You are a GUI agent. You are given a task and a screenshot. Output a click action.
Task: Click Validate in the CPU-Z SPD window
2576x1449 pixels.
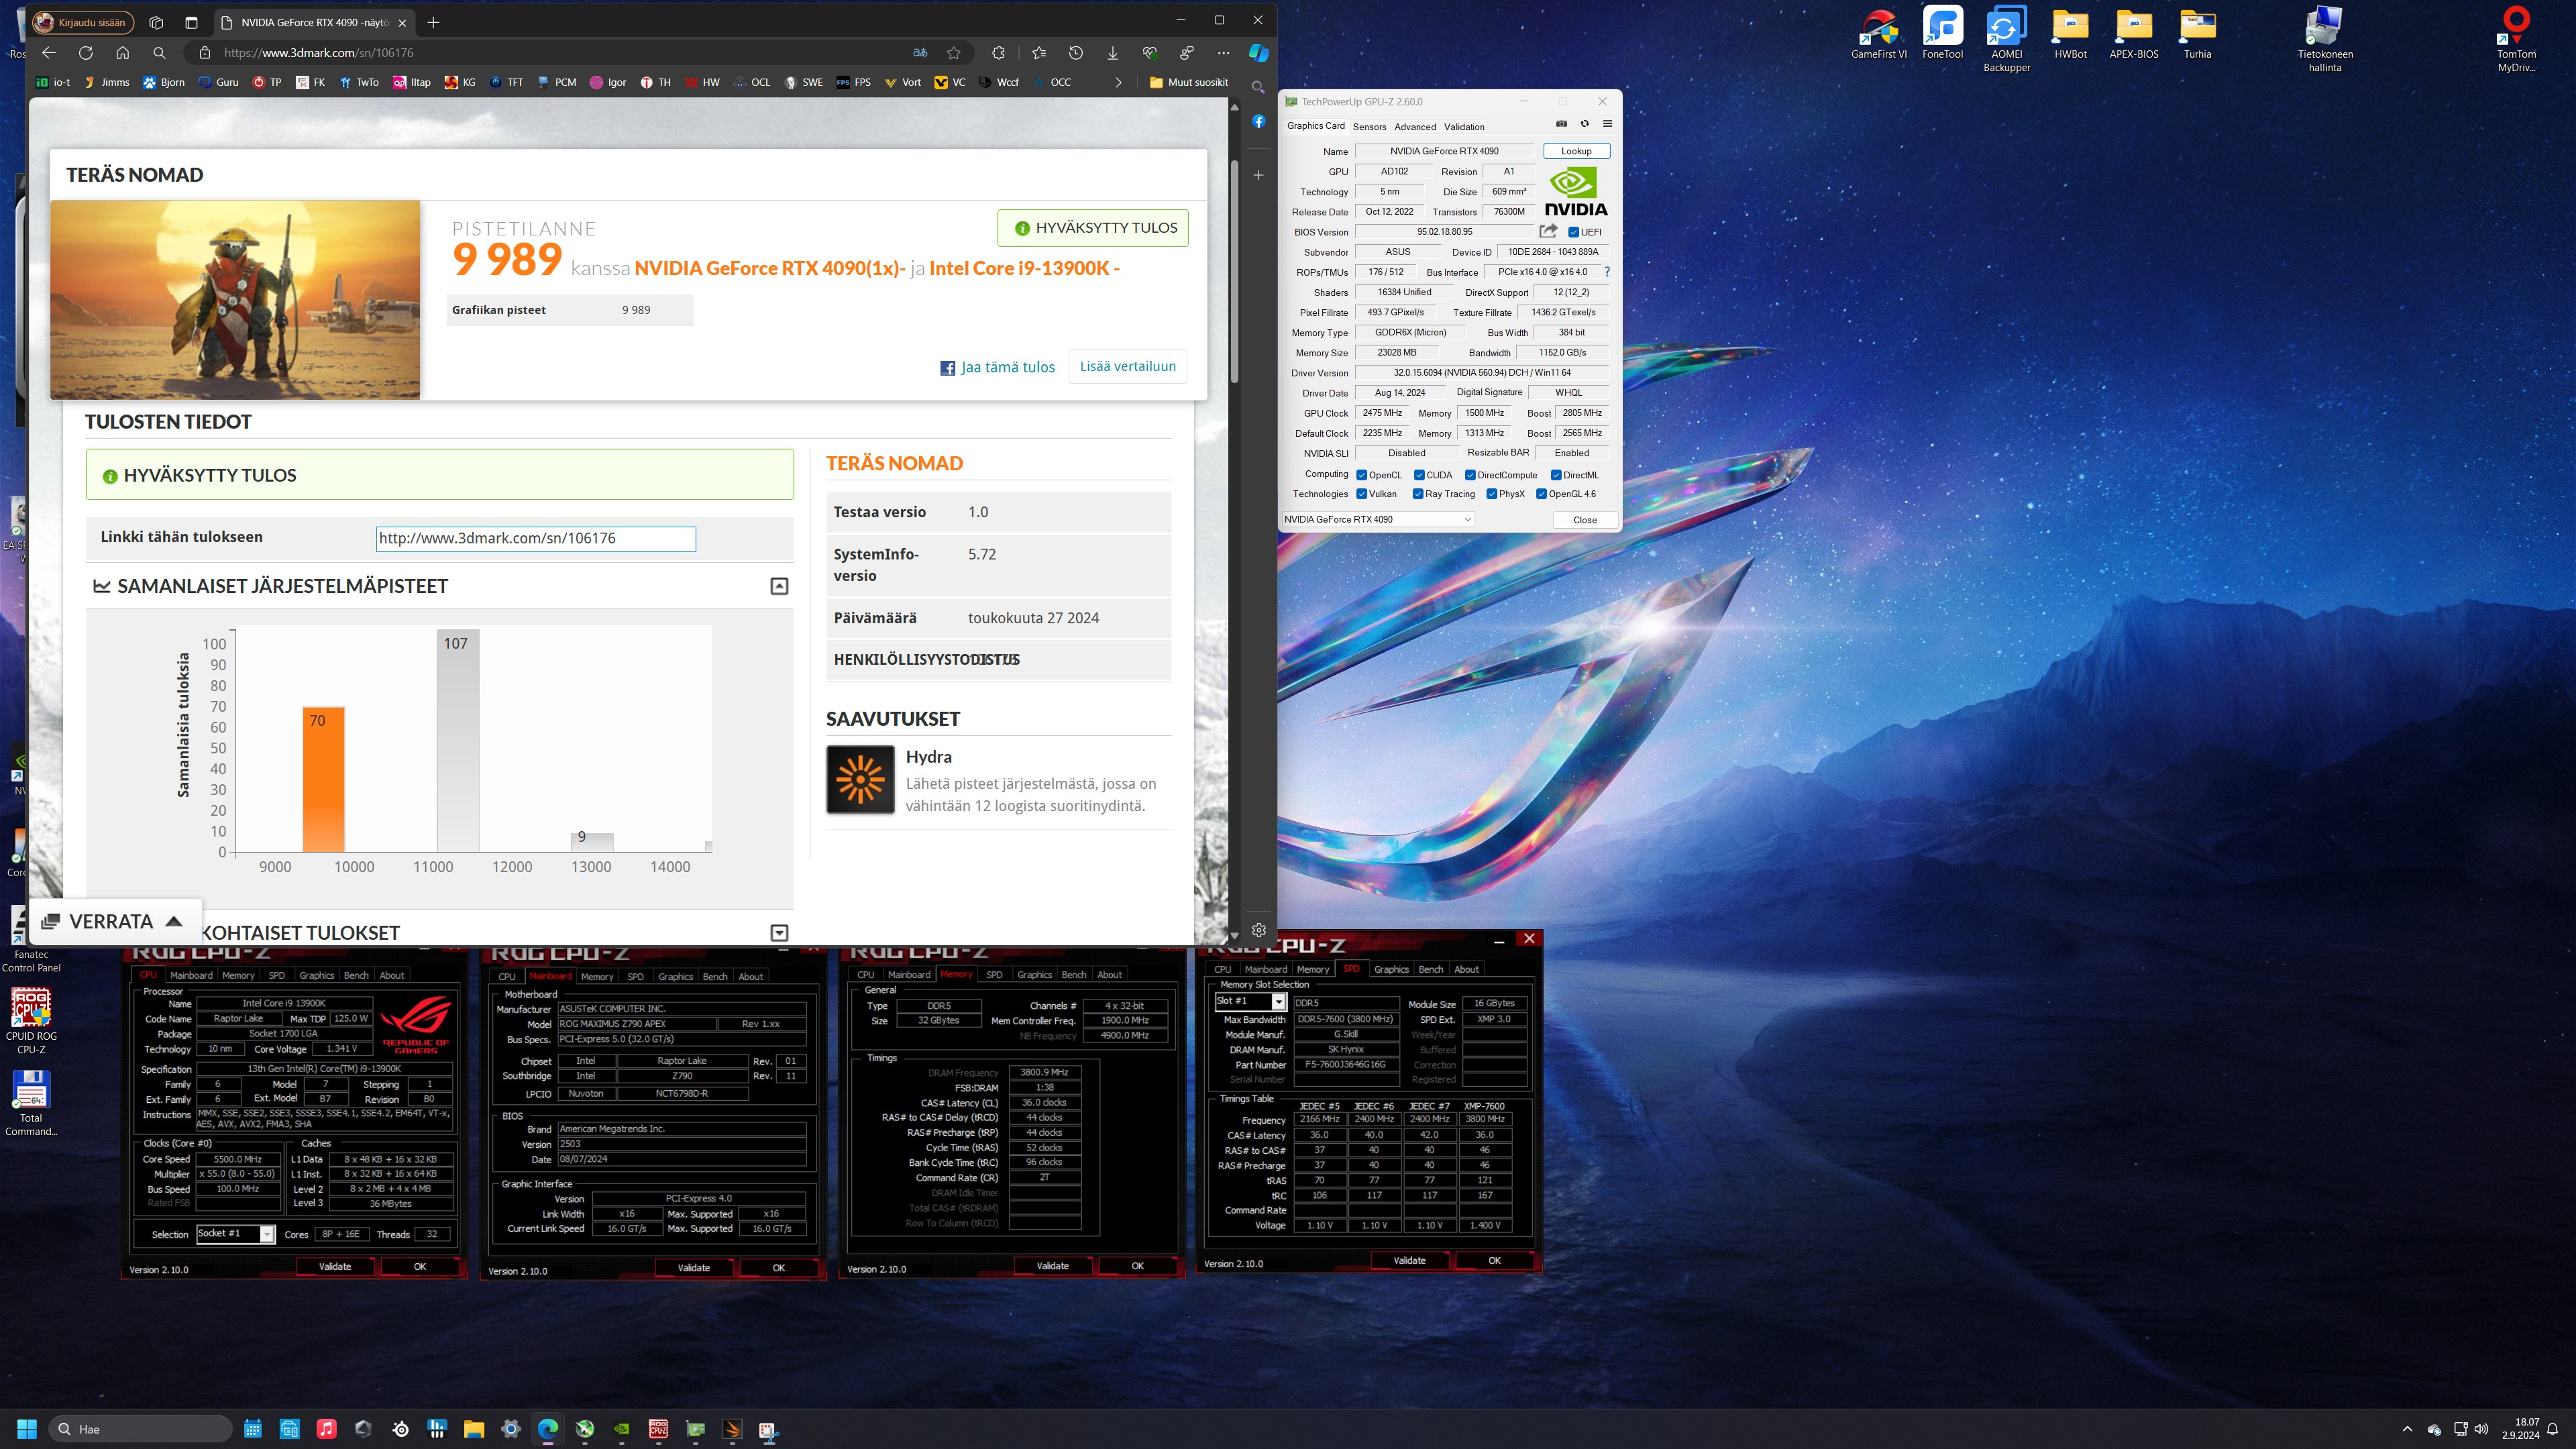[x=1409, y=1260]
